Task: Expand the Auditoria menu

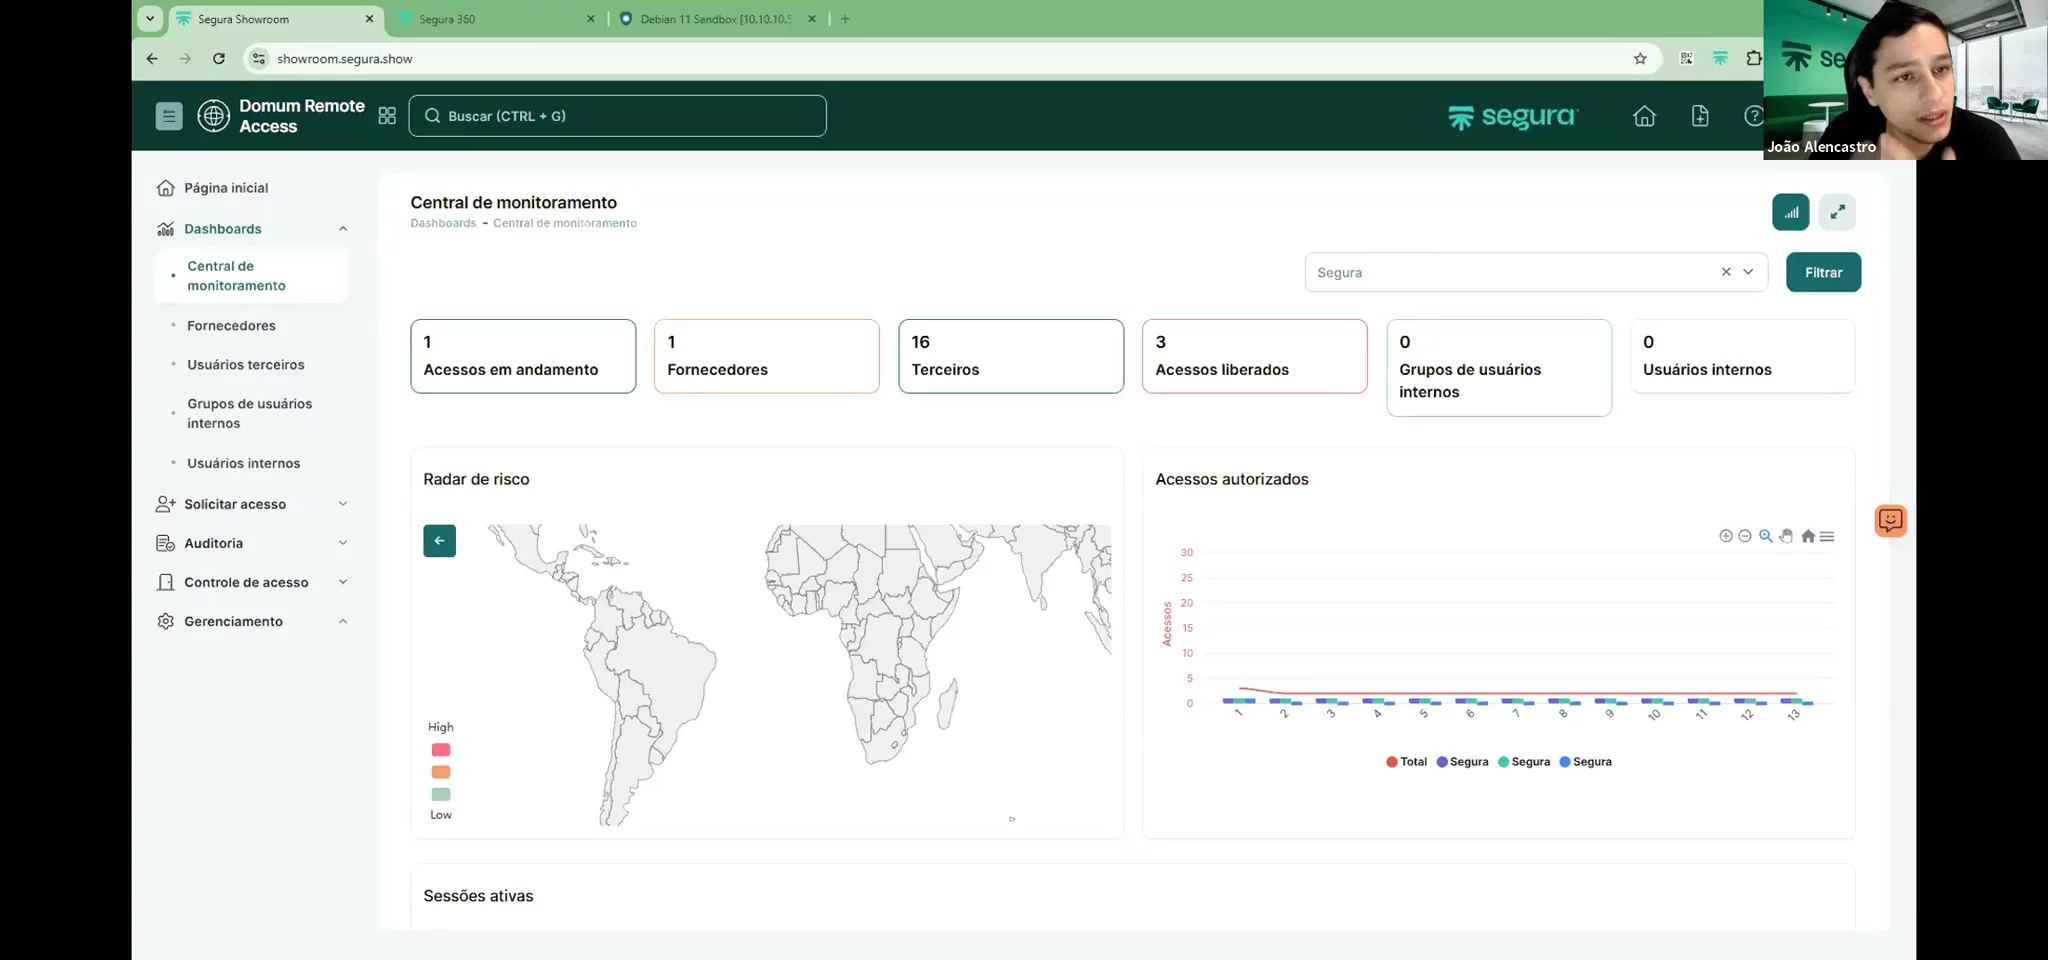Action: (x=343, y=543)
